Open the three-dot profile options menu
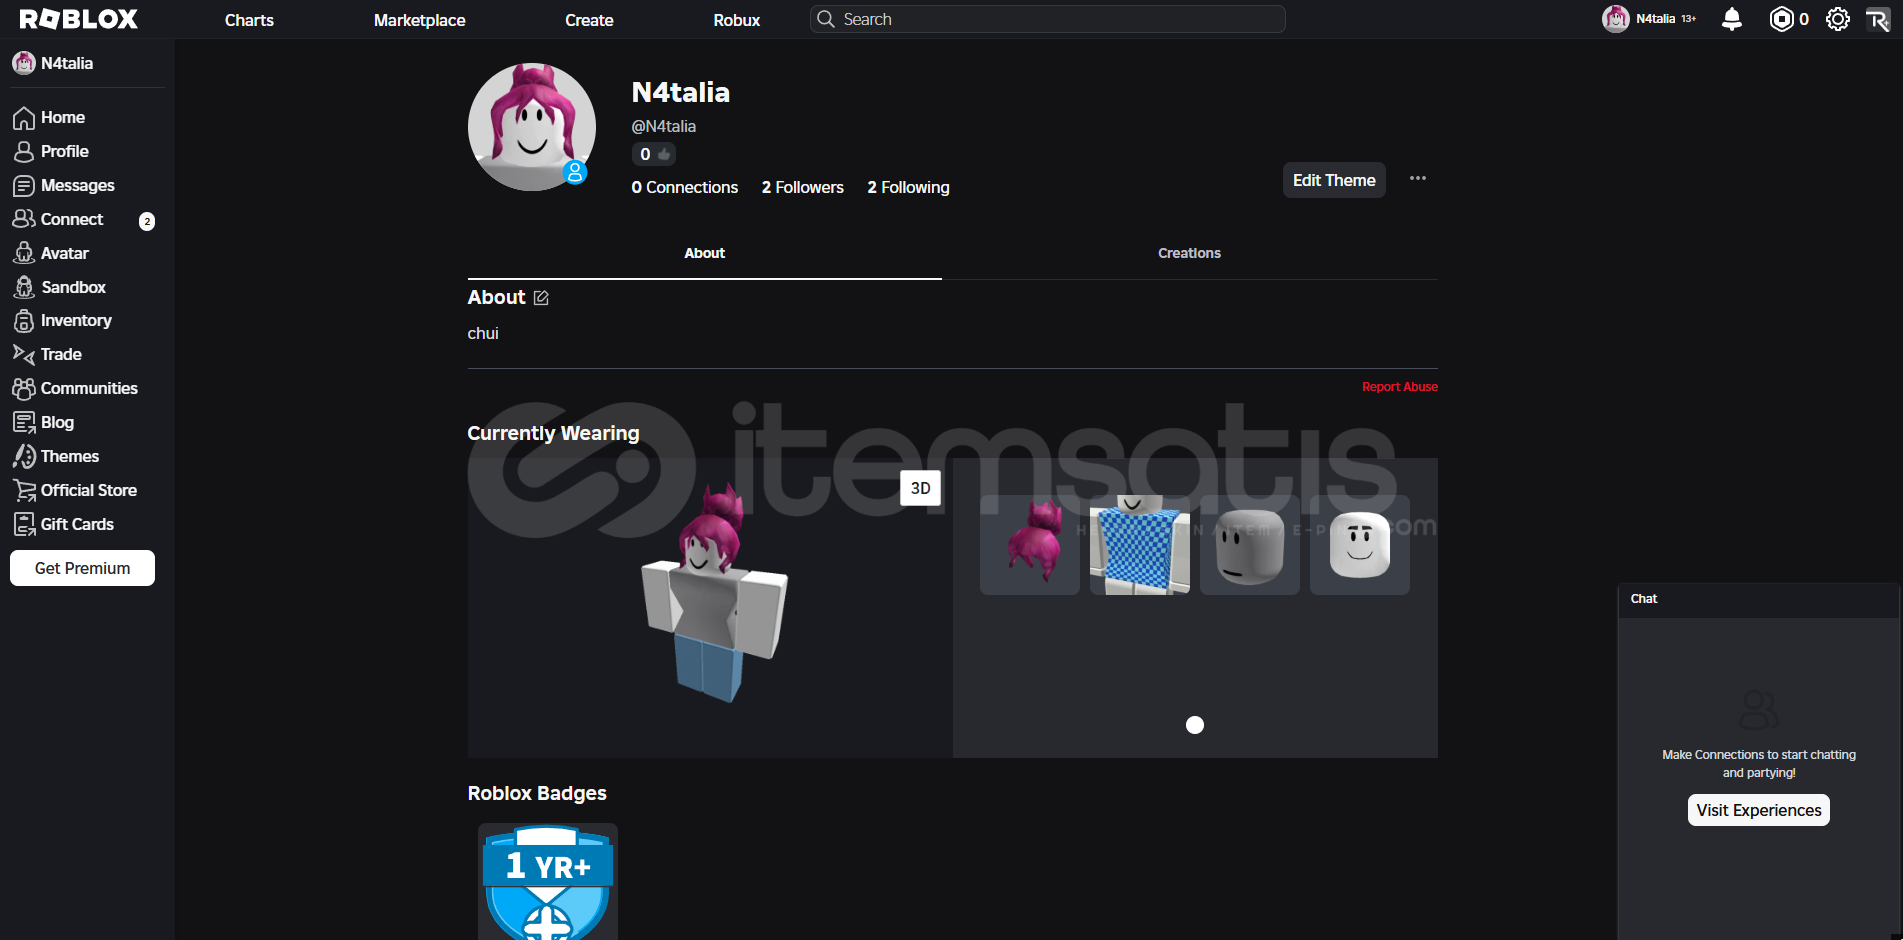This screenshot has height=940, width=1903. coord(1418,179)
